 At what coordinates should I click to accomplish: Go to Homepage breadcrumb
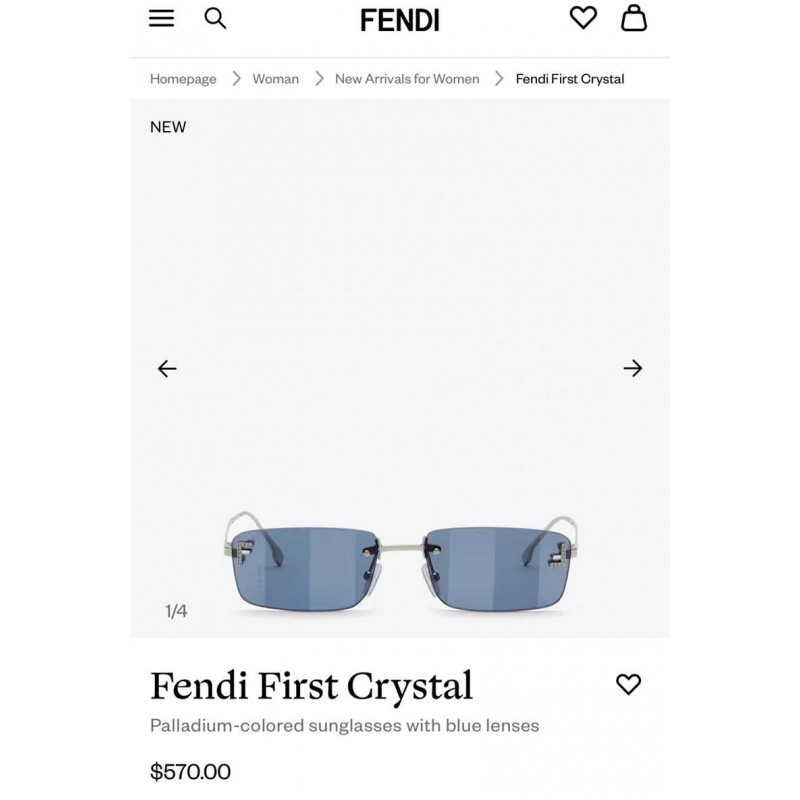tap(183, 79)
